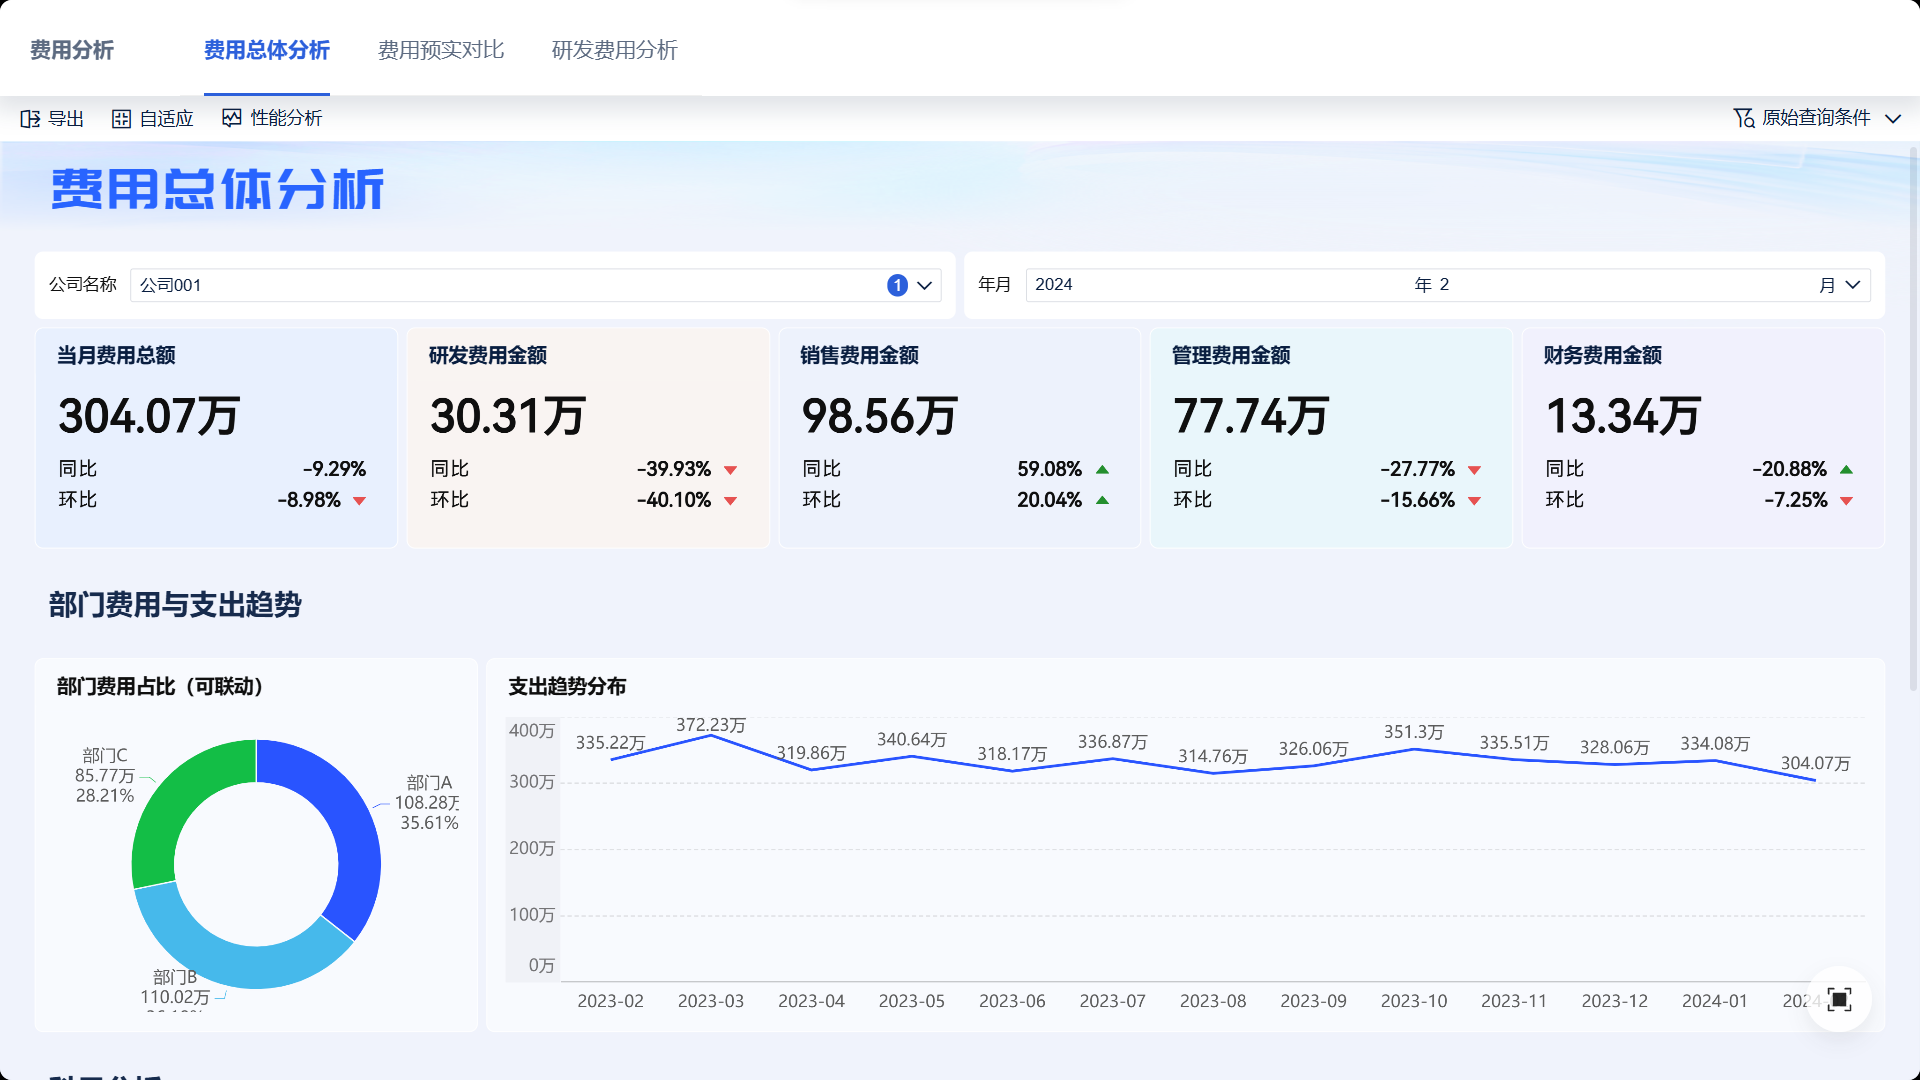Click the fullscreen icon at bottom right
The height and width of the screenshot is (1080, 1920).
[1839, 999]
